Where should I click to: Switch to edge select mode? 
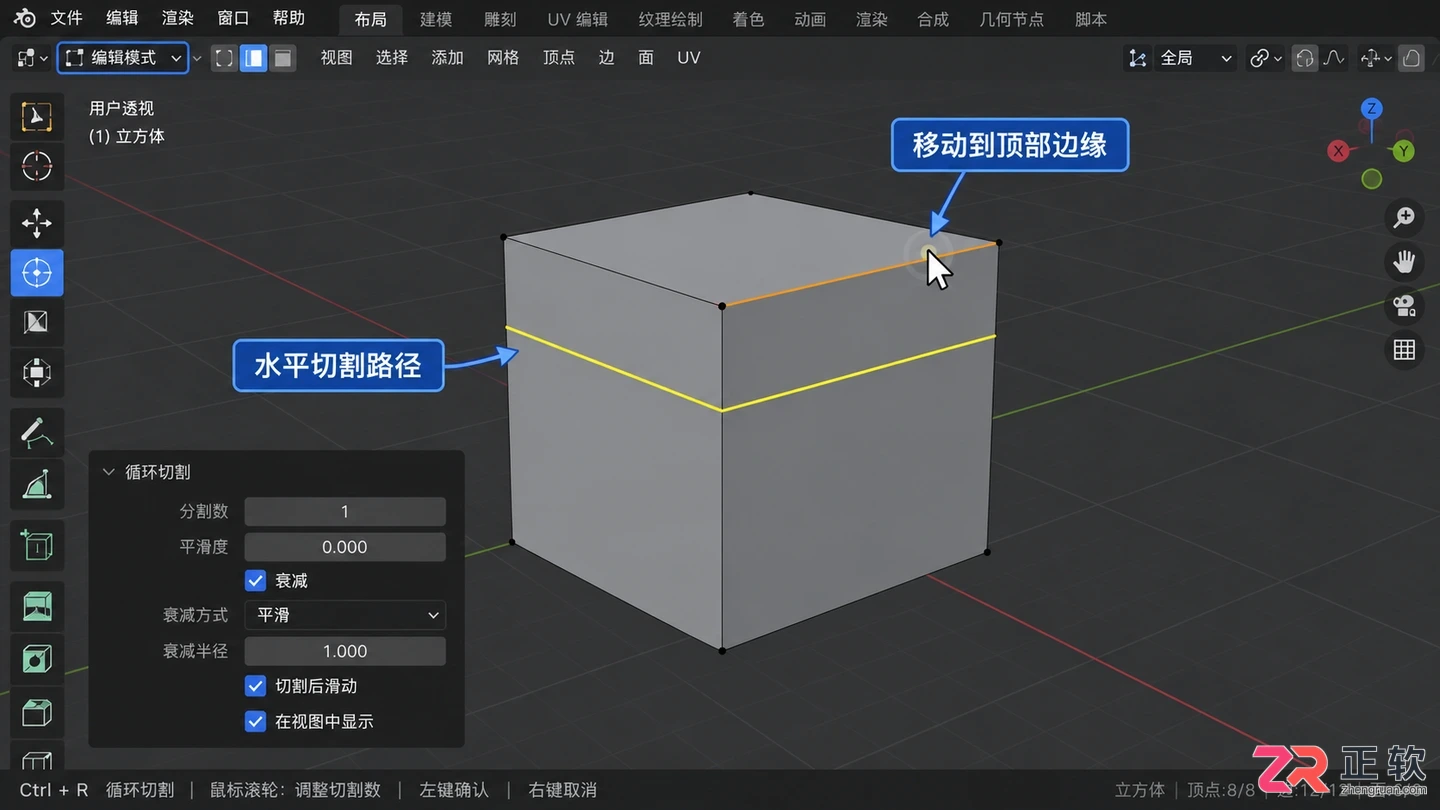click(254, 58)
